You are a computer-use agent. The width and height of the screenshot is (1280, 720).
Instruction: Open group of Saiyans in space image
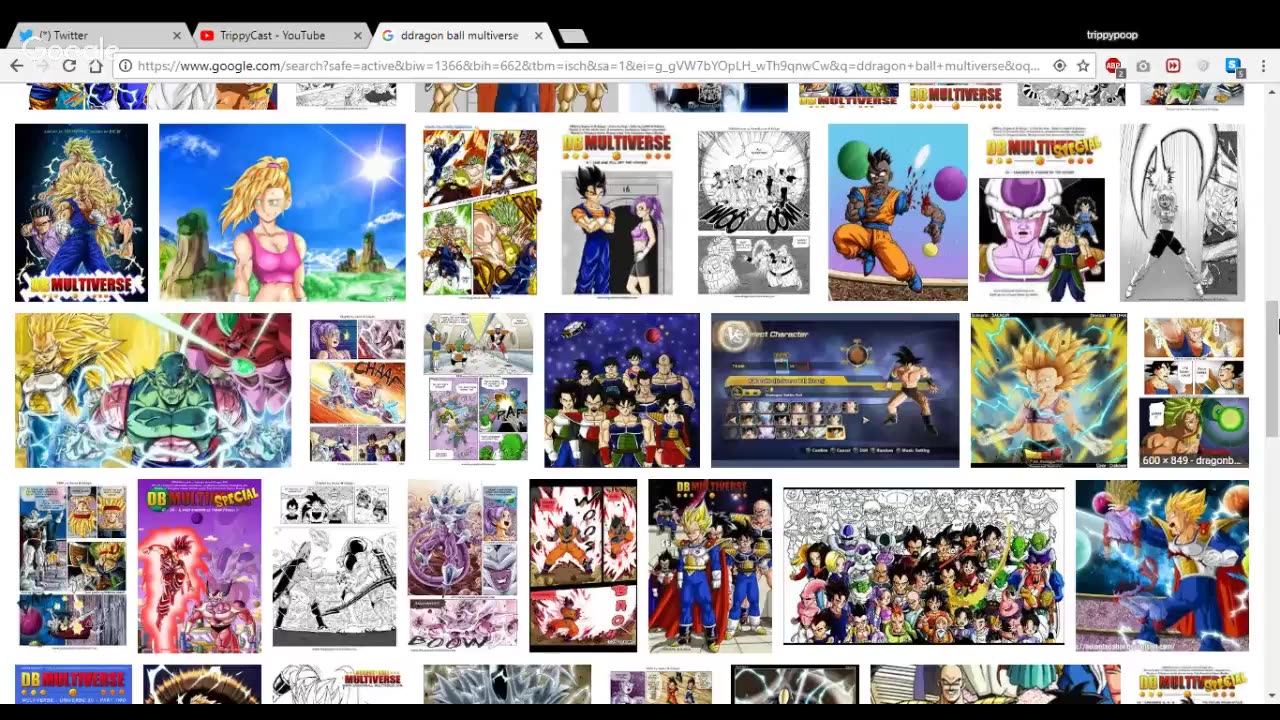[622, 390]
